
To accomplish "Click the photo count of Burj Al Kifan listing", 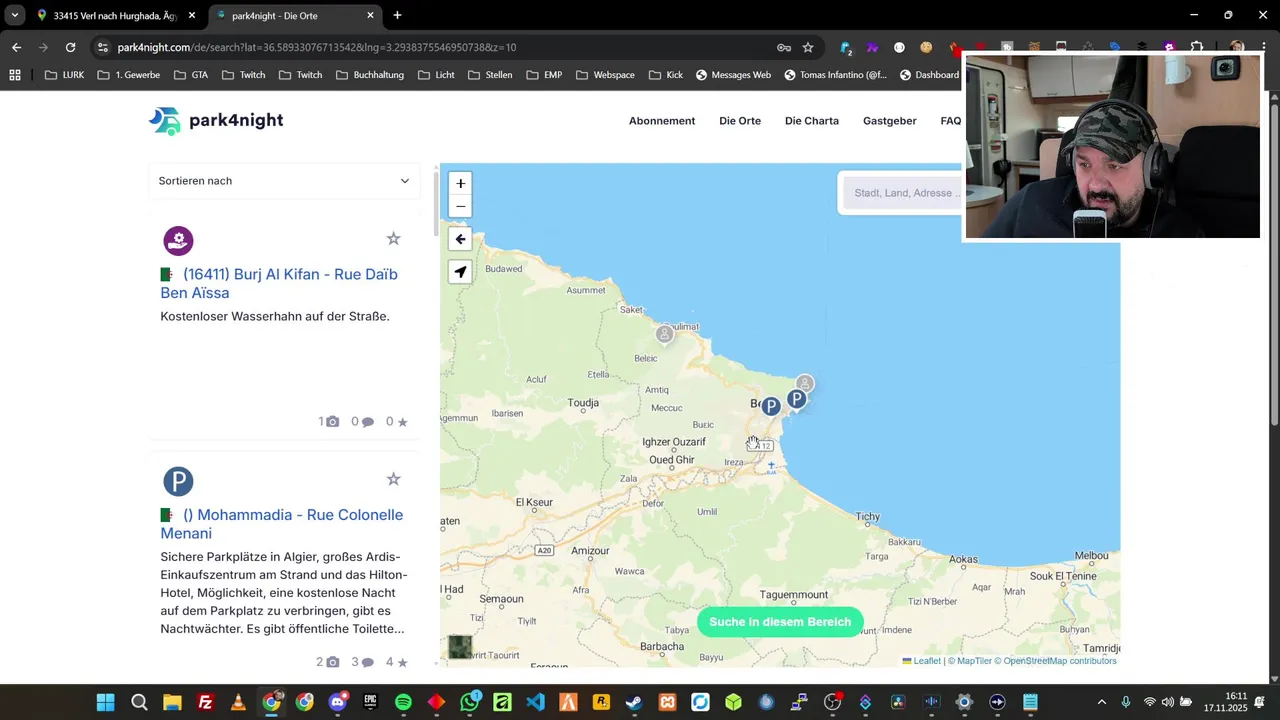I will 328,422.
